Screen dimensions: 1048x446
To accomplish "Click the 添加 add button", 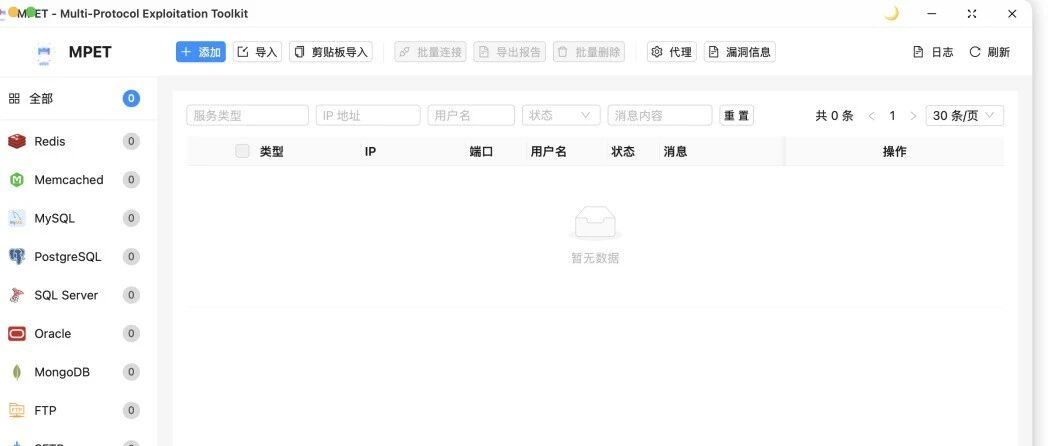I will [201, 52].
